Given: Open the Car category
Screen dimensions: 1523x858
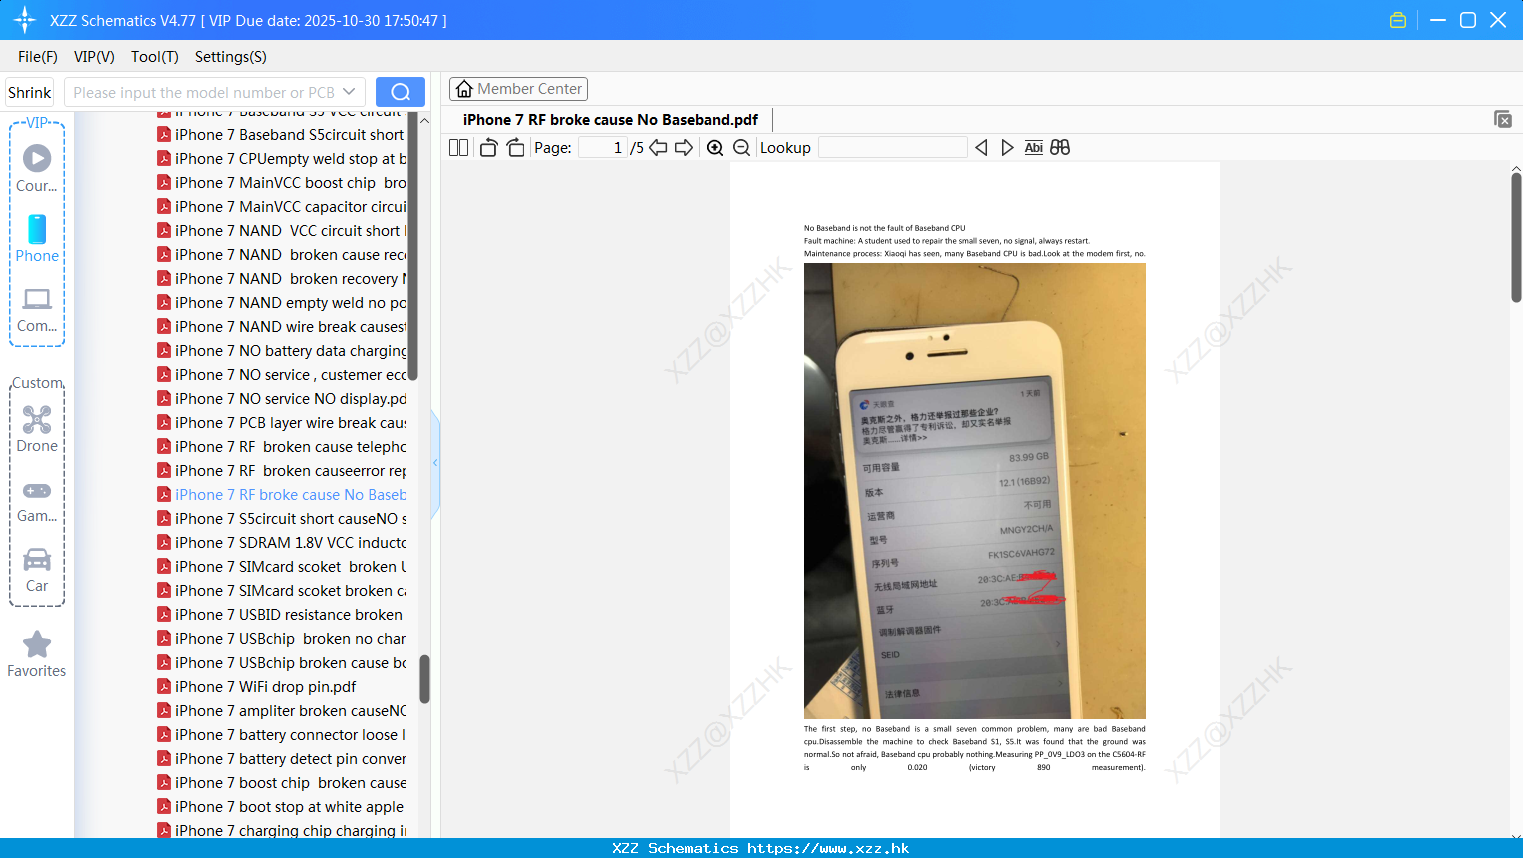Looking at the screenshot, I should pyautogui.click(x=37, y=570).
